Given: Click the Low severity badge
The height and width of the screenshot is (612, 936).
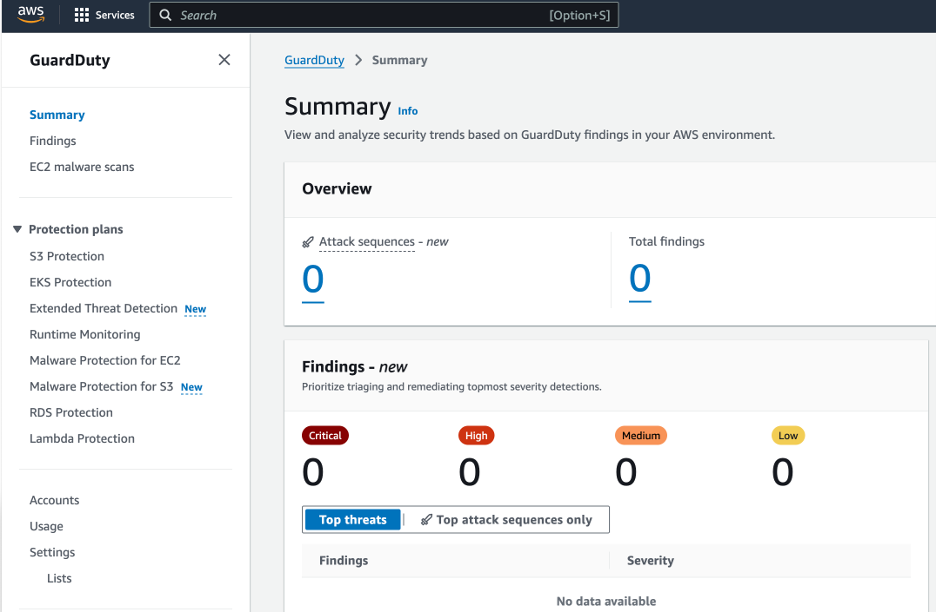Looking at the screenshot, I should [x=788, y=436].
